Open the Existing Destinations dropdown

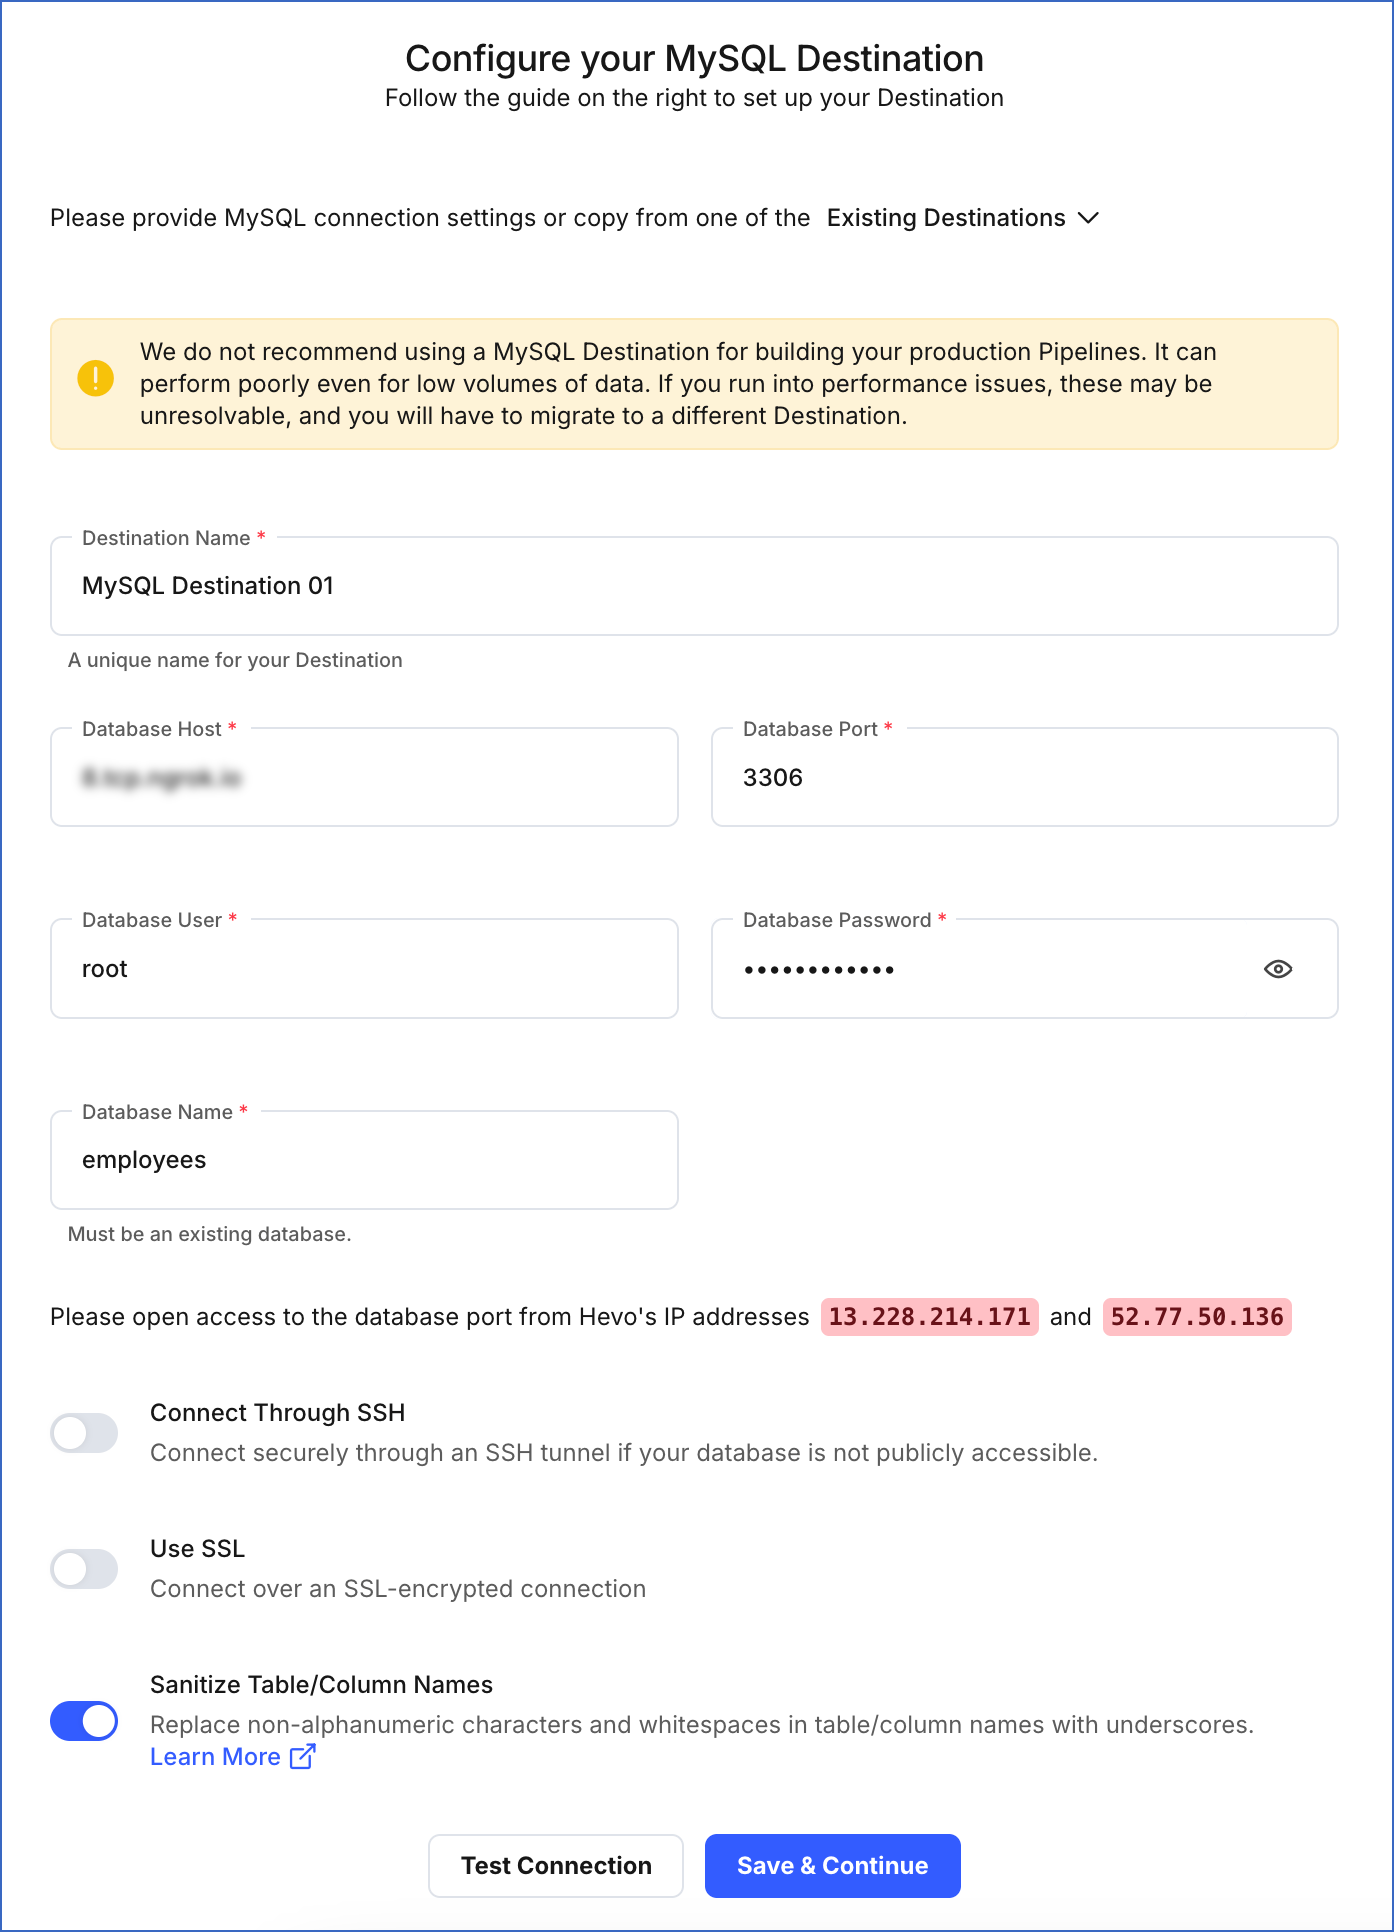pos(946,218)
